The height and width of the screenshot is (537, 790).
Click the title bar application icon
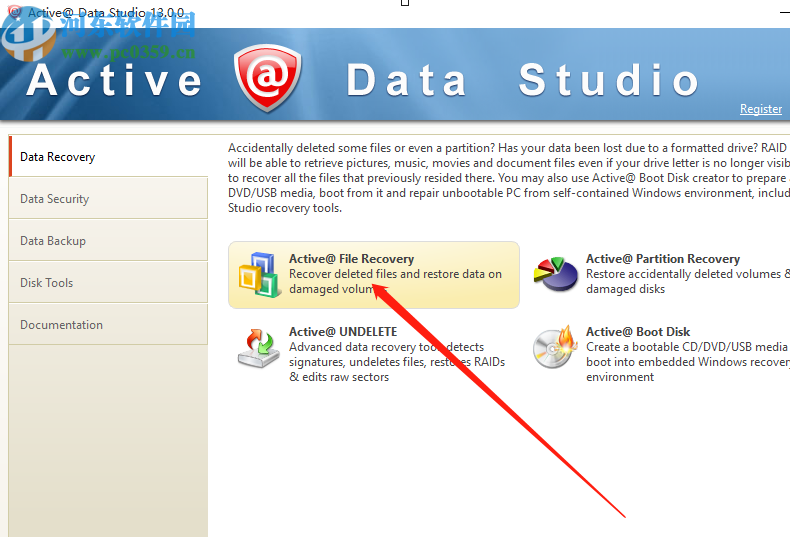point(15,11)
